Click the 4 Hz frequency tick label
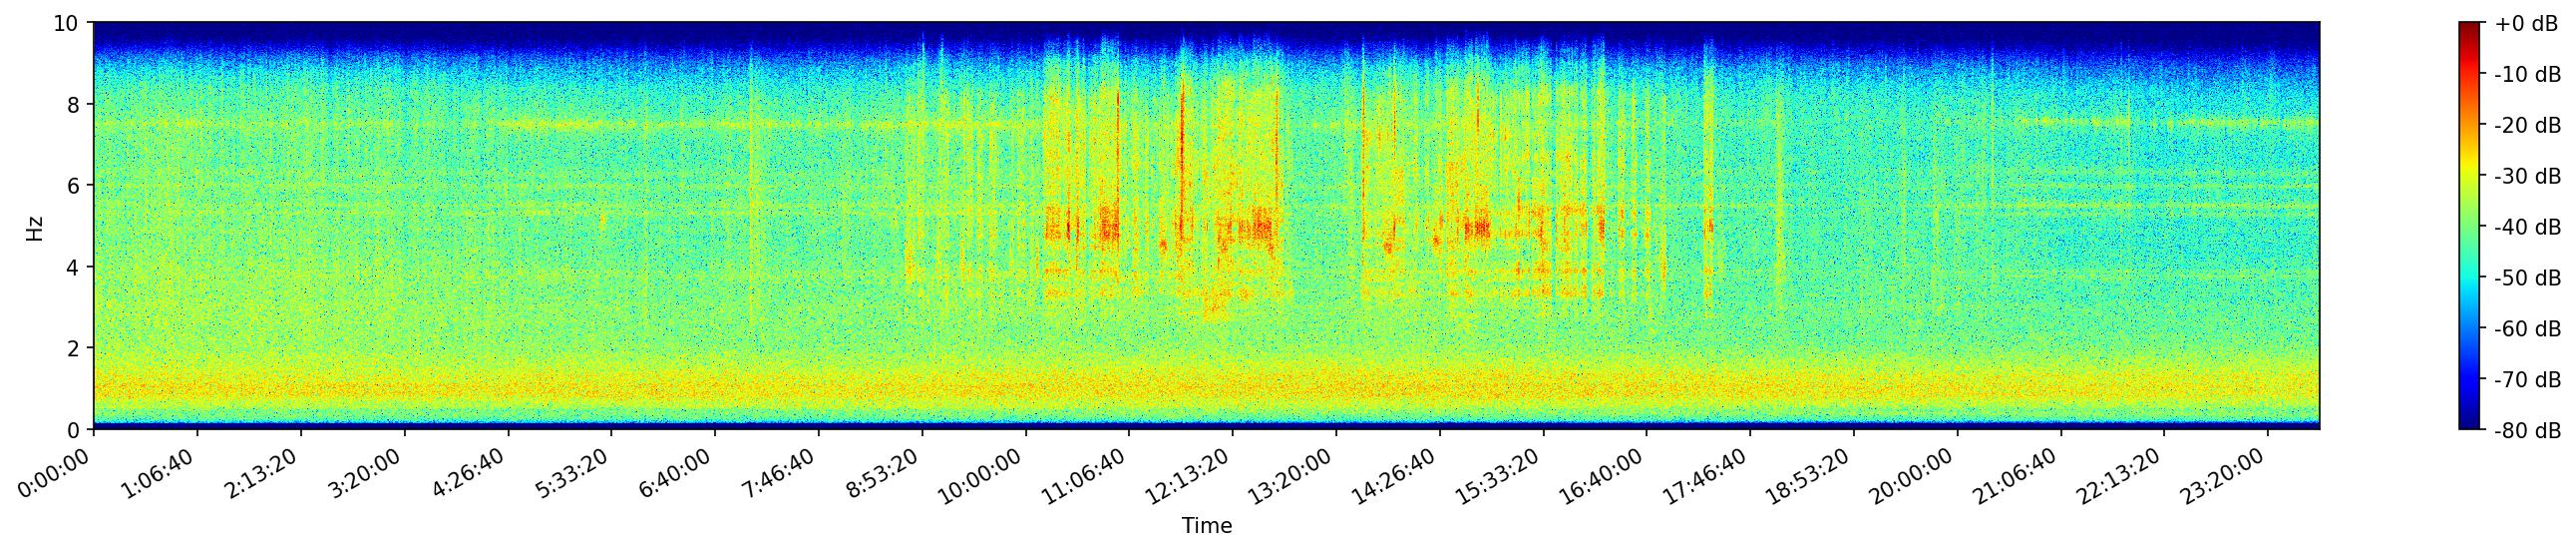The height and width of the screenshot is (551, 2576). [x=74, y=267]
